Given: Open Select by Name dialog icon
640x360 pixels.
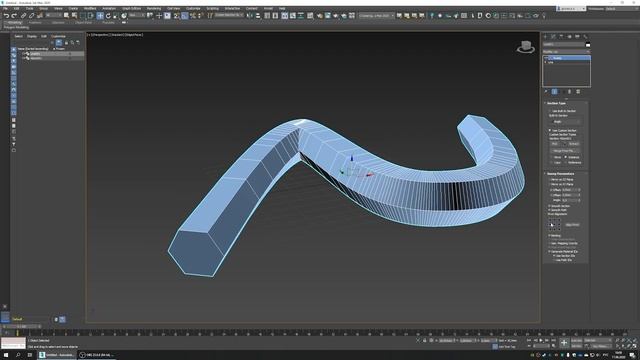Looking at the screenshot, I should [x=74, y=16].
